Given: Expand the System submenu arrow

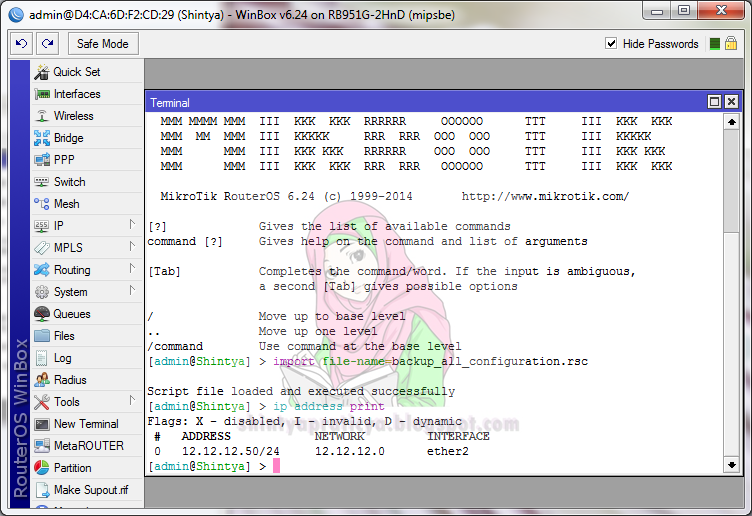Looking at the screenshot, I should (132, 290).
